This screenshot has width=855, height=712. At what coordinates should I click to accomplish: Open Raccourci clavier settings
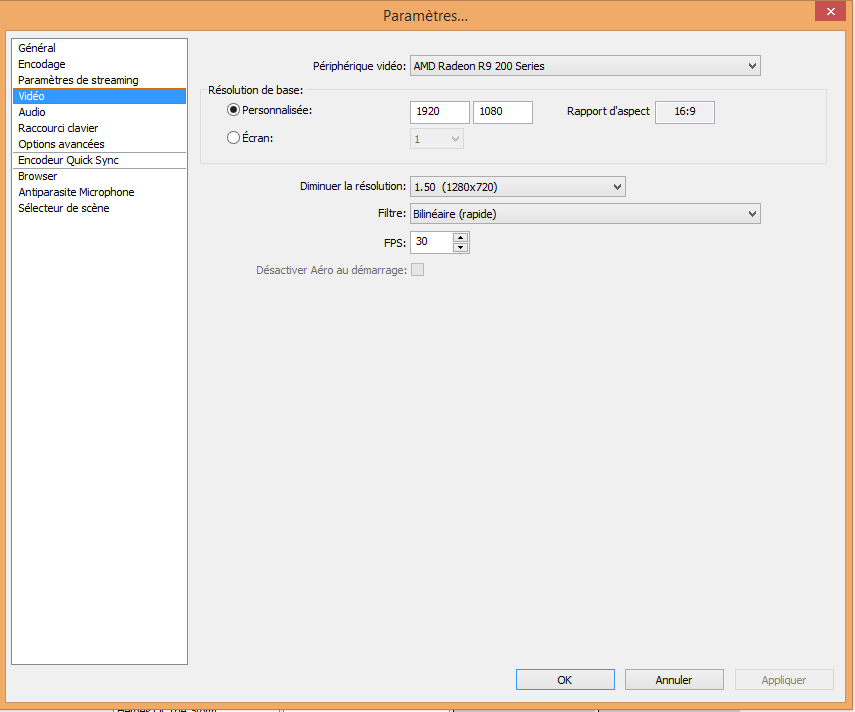99,128
